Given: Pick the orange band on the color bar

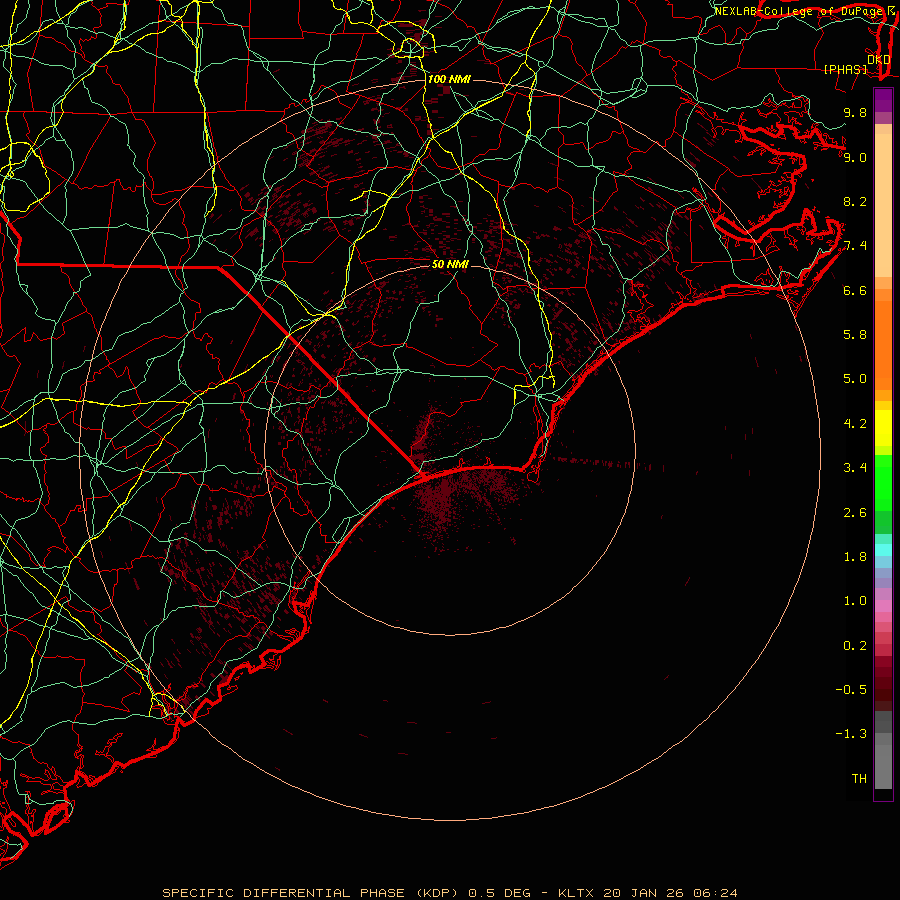Looking at the screenshot, I should tap(883, 346).
